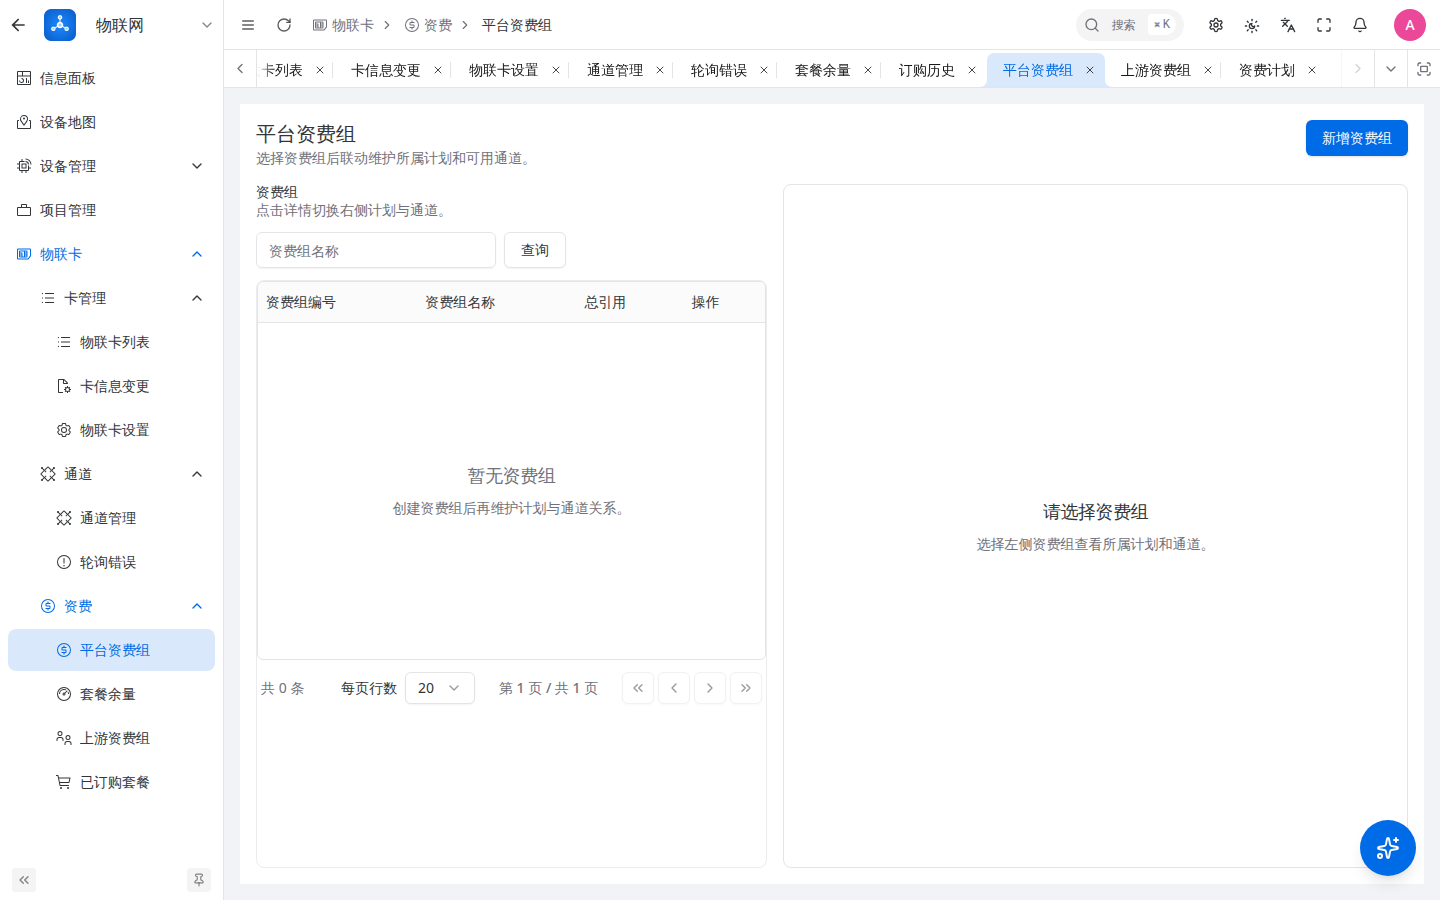
Task: Close the 平台资费组 tab
Action: [1090, 70]
